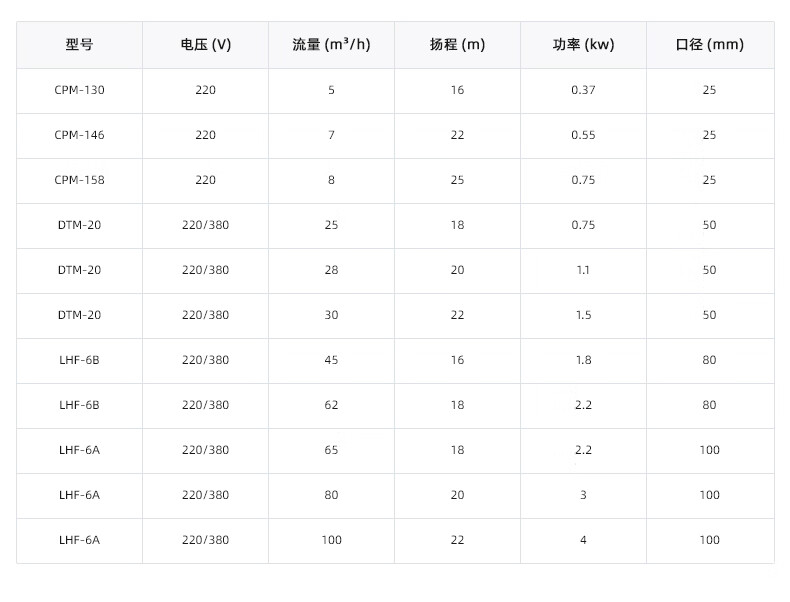Screen dimensions: 790x602
Task: Click the 0.55 power value cell
Action: (x=583, y=135)
